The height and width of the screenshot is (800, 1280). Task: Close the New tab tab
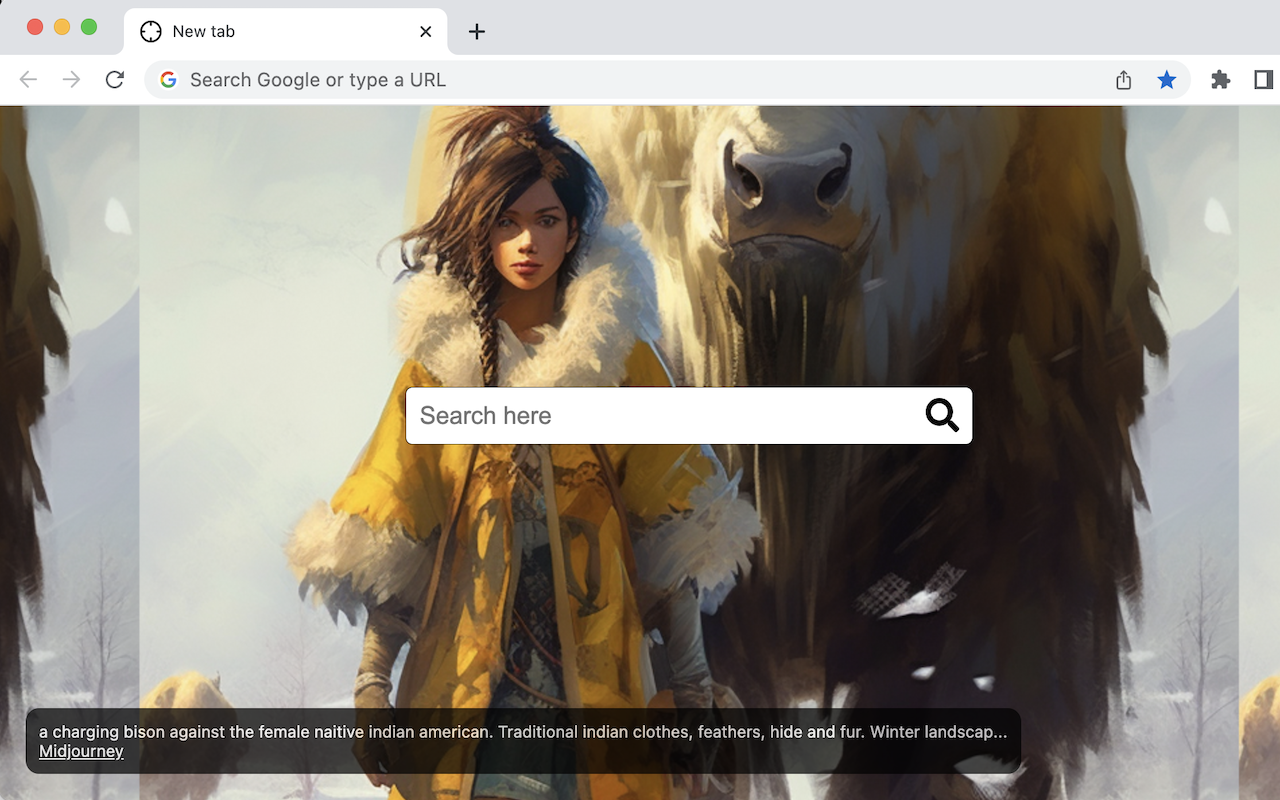click(x=426, y=32)
